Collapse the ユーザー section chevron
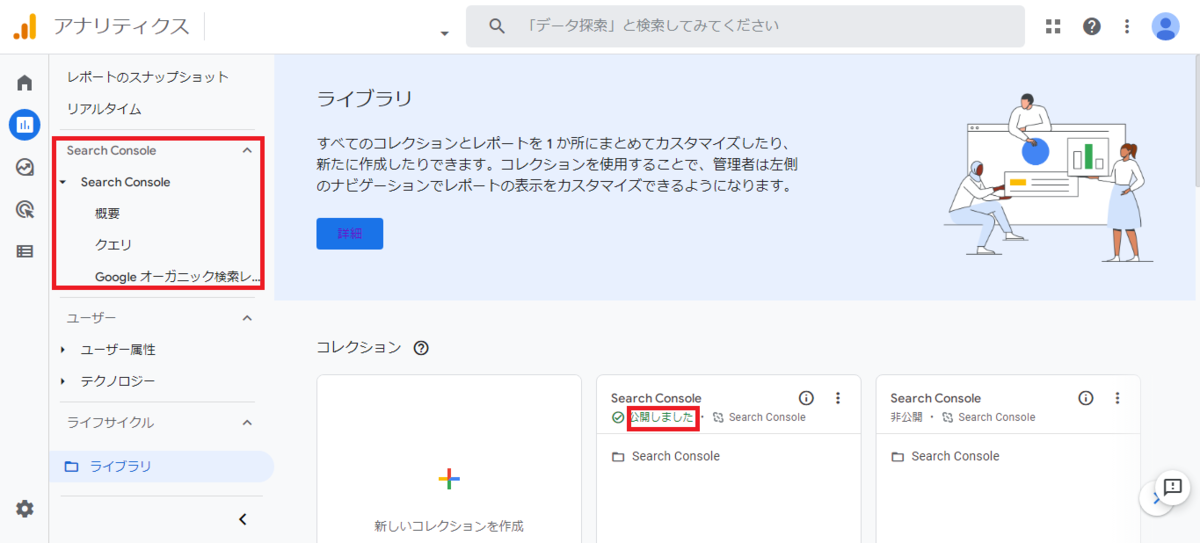Image resolution: width=1200 pixels, height=543 pixels. coord(248,318)
